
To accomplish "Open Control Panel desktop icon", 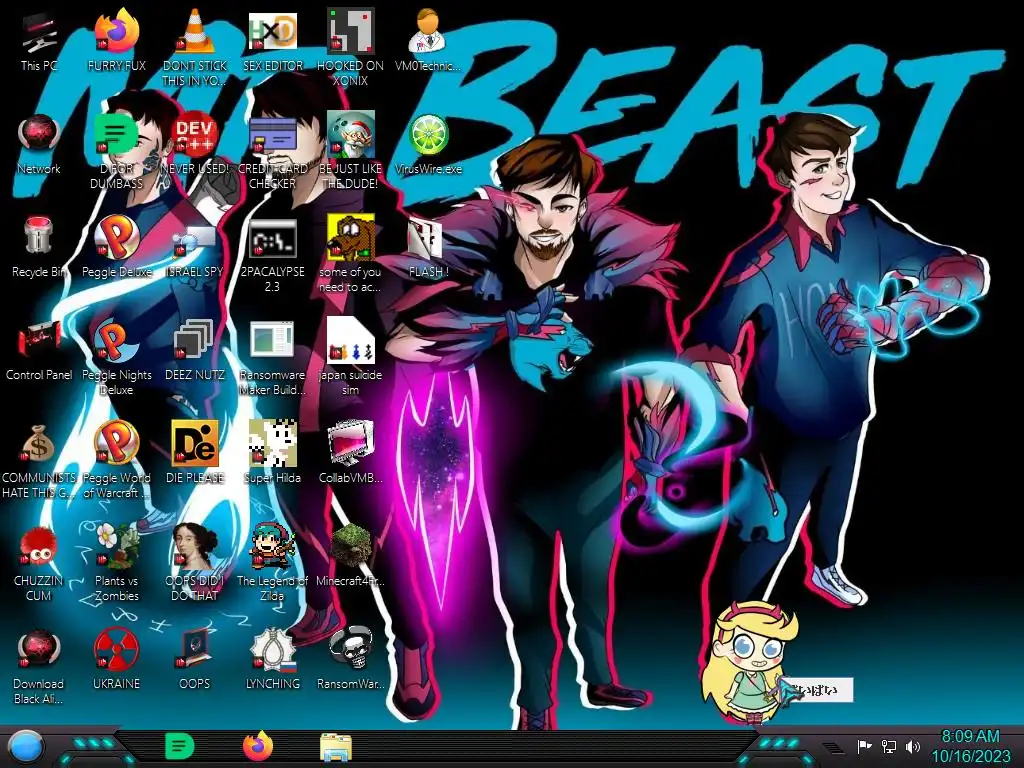I will 39,350.
